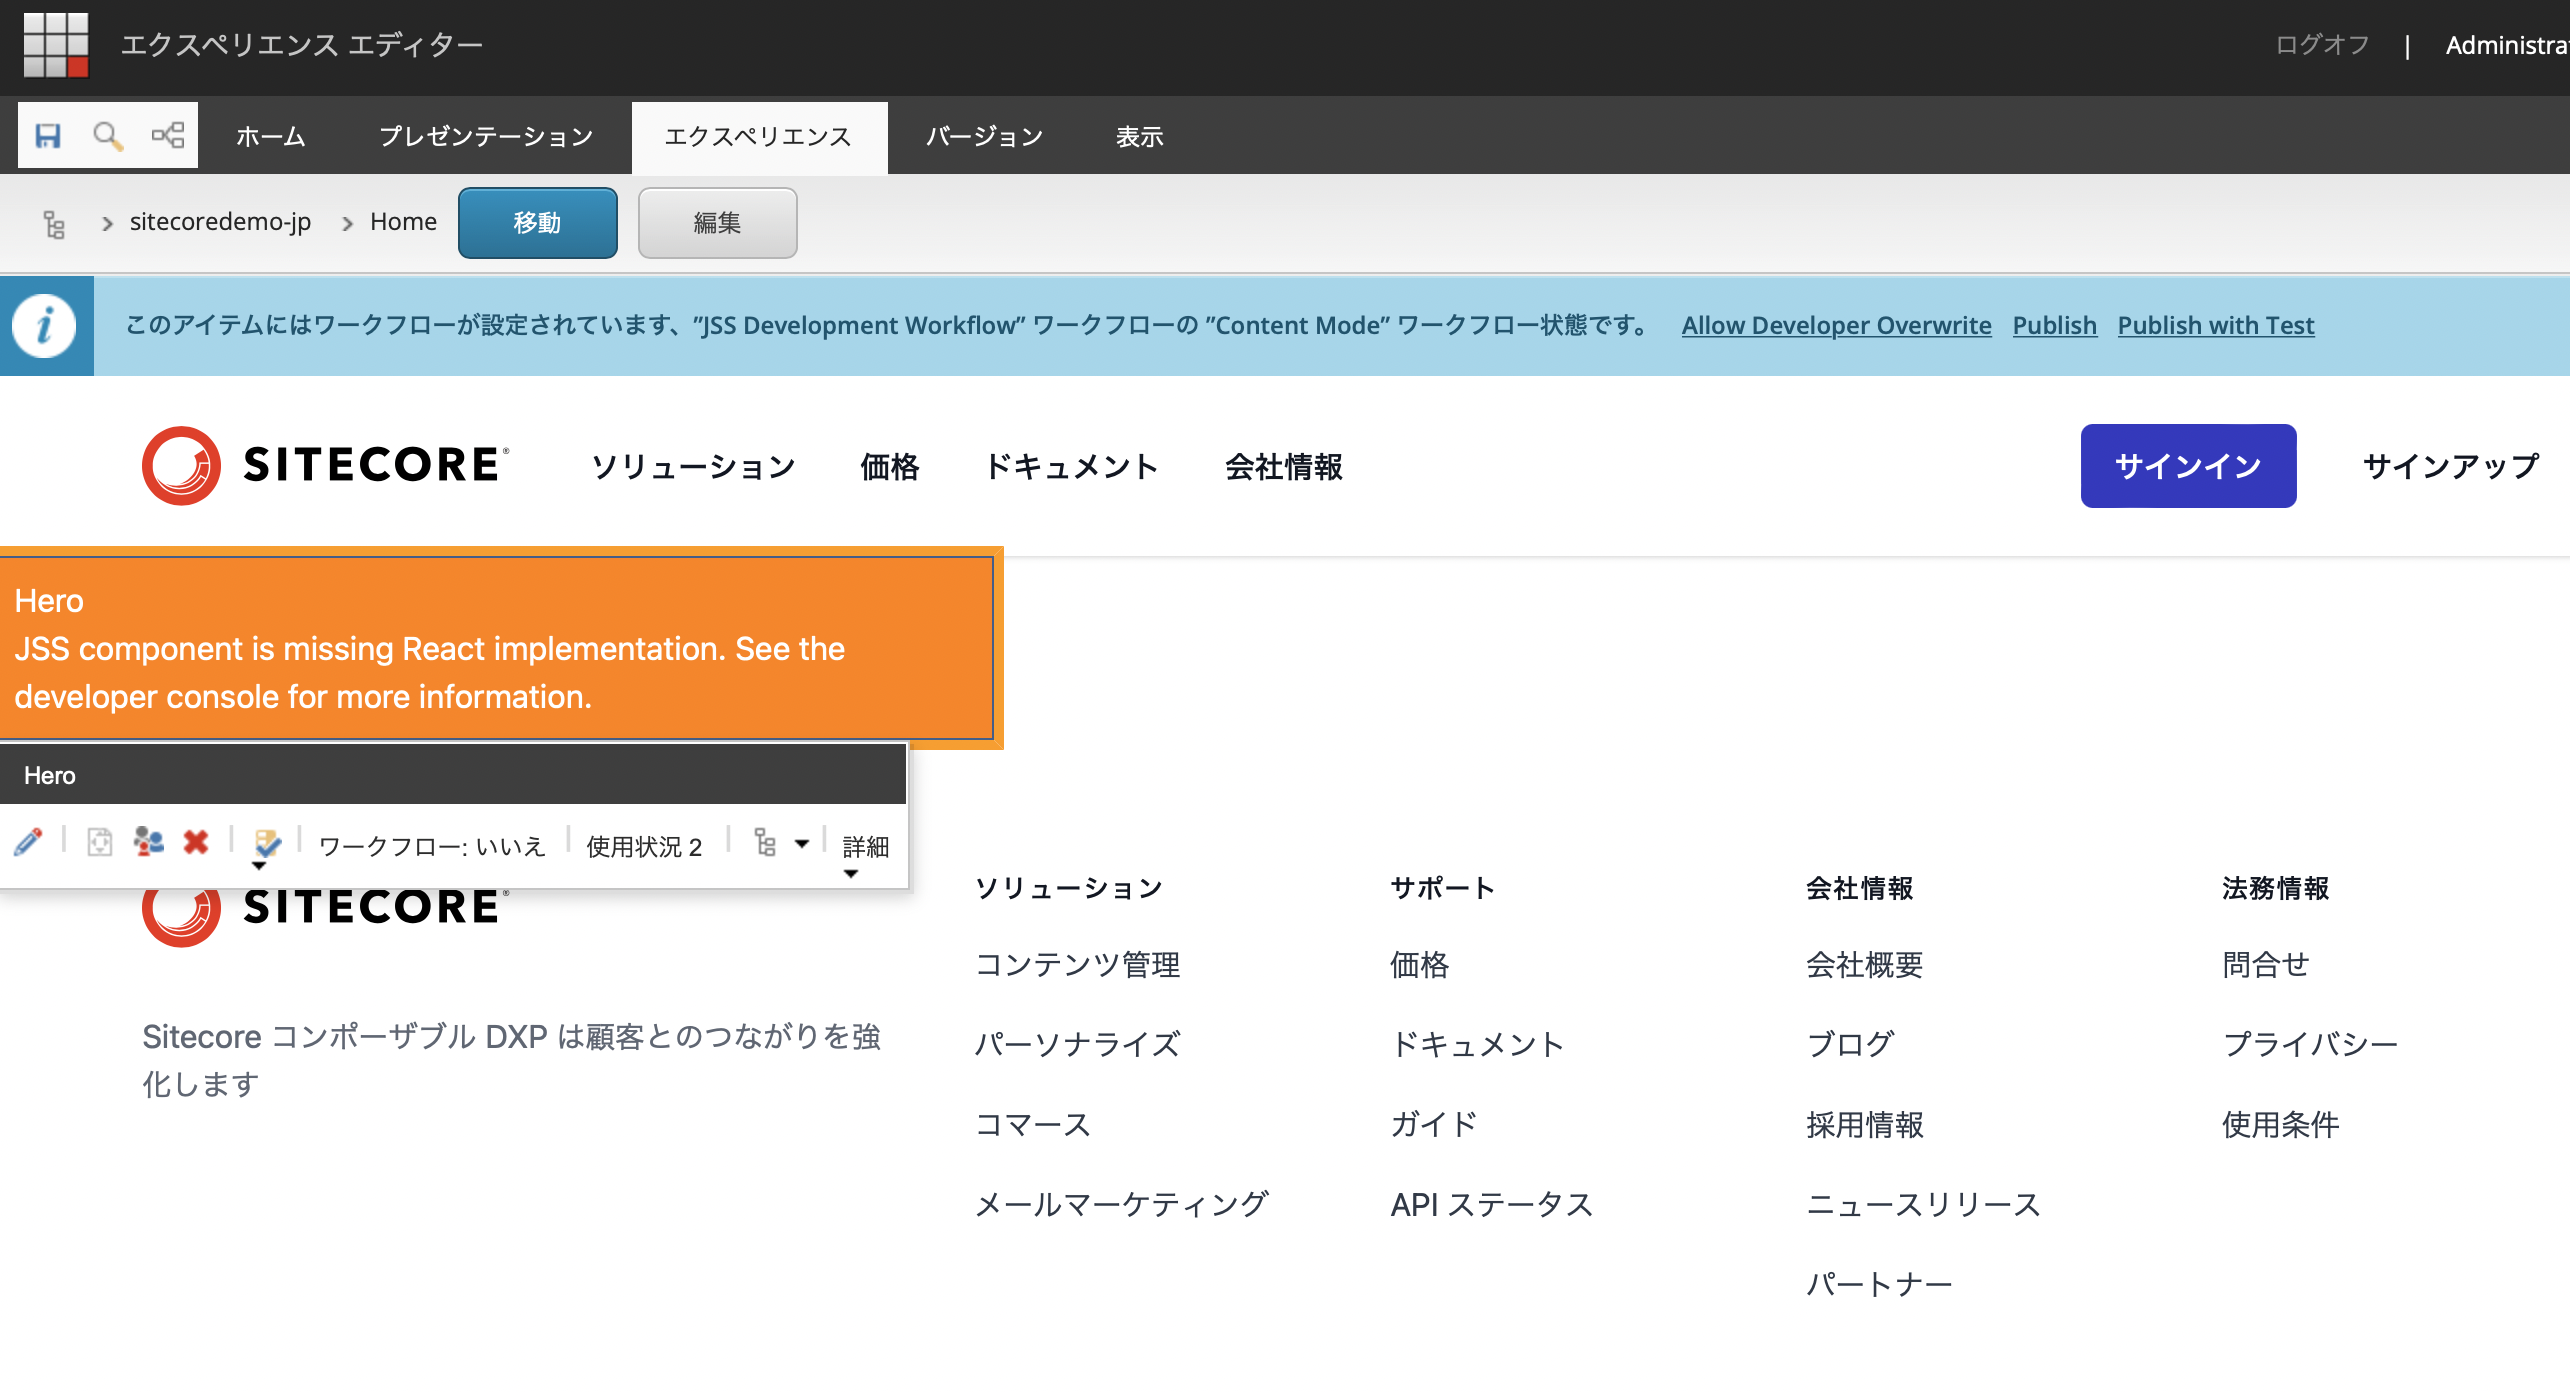Open the ソリューション nav menu item

point(693,466)
